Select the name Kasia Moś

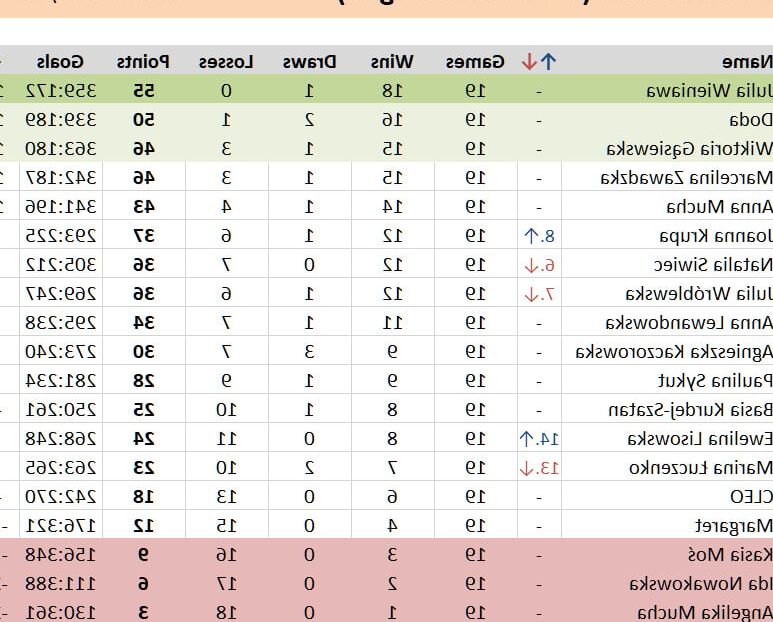tap(731, 555)
